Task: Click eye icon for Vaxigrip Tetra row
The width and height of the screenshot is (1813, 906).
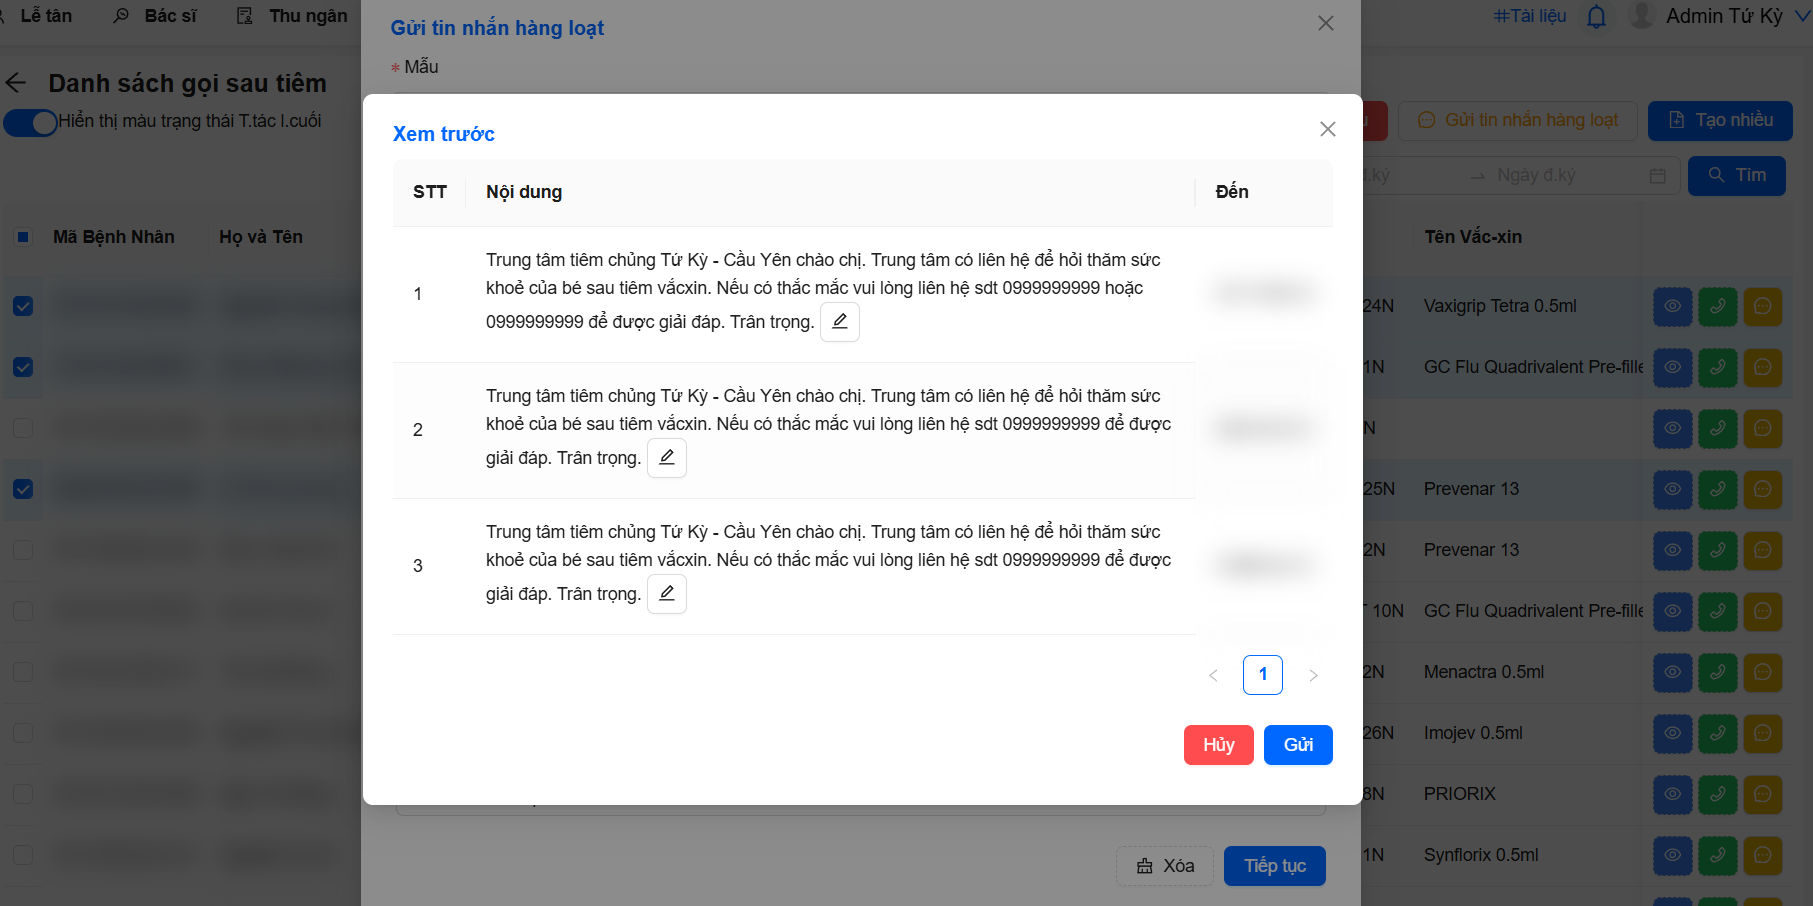Action: (1672, 307)
